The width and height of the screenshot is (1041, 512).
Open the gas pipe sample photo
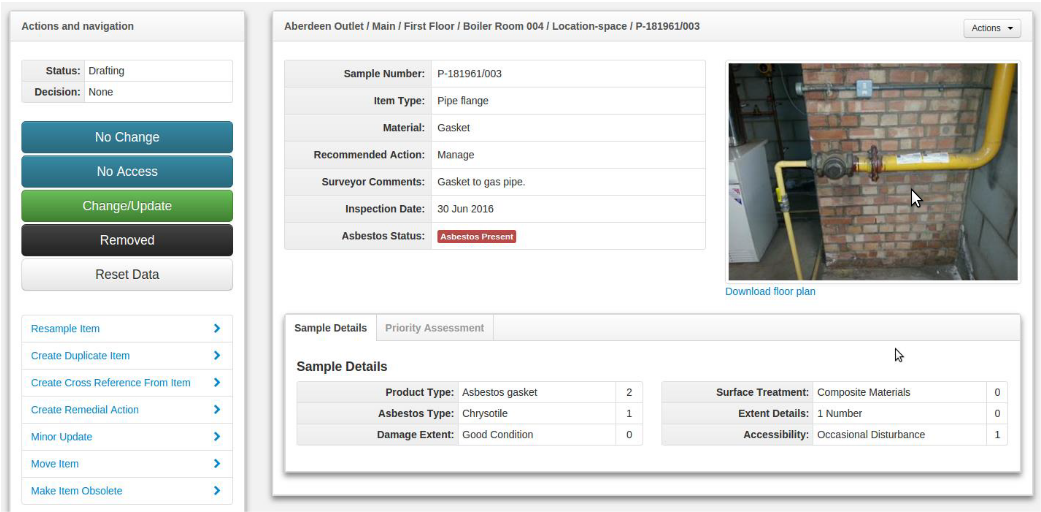872,171
